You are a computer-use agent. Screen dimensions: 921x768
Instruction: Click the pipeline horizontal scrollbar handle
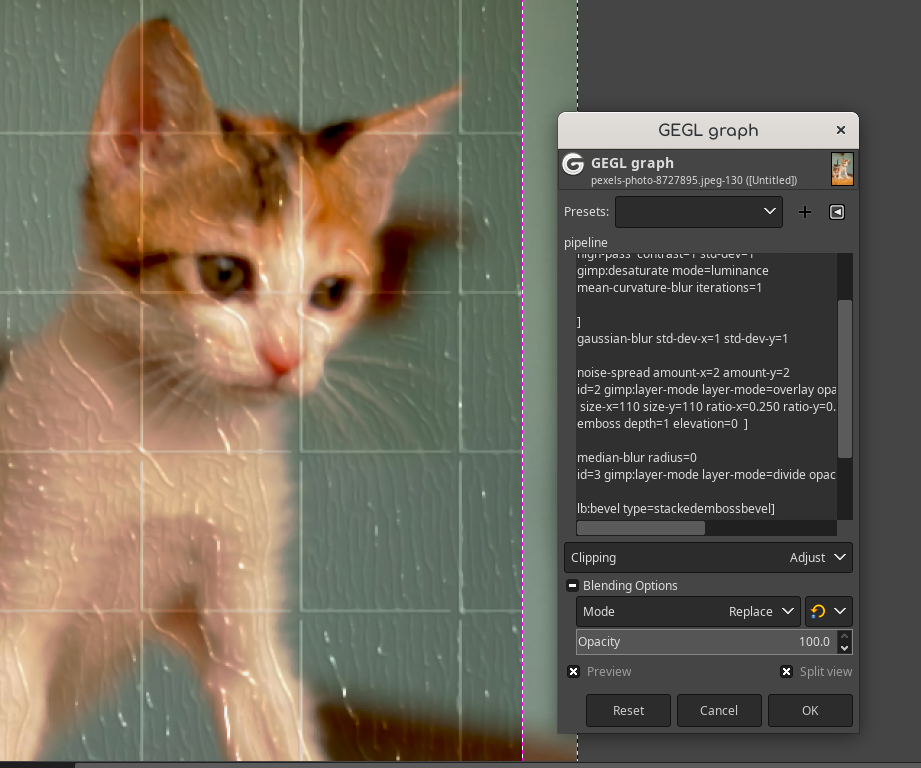point(641,528)
